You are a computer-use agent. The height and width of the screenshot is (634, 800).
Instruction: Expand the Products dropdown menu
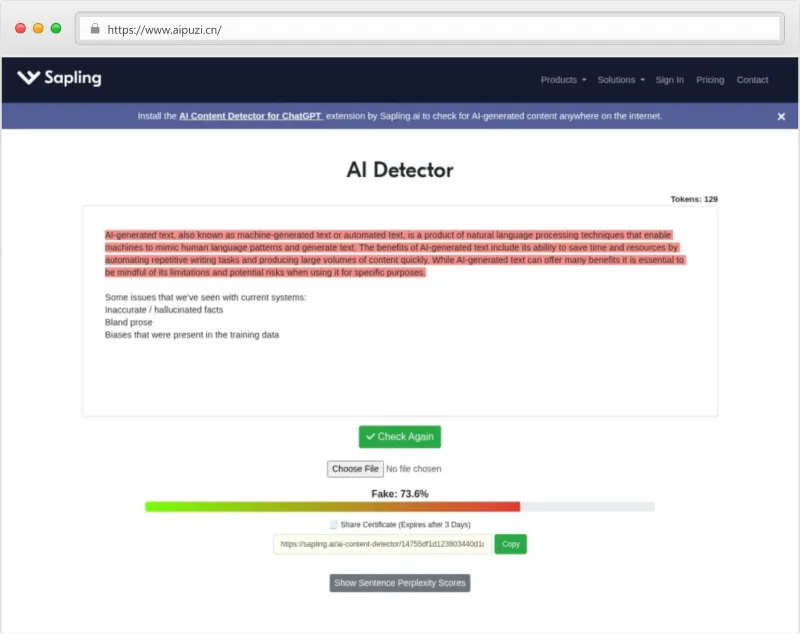click(x=563, y=80)
